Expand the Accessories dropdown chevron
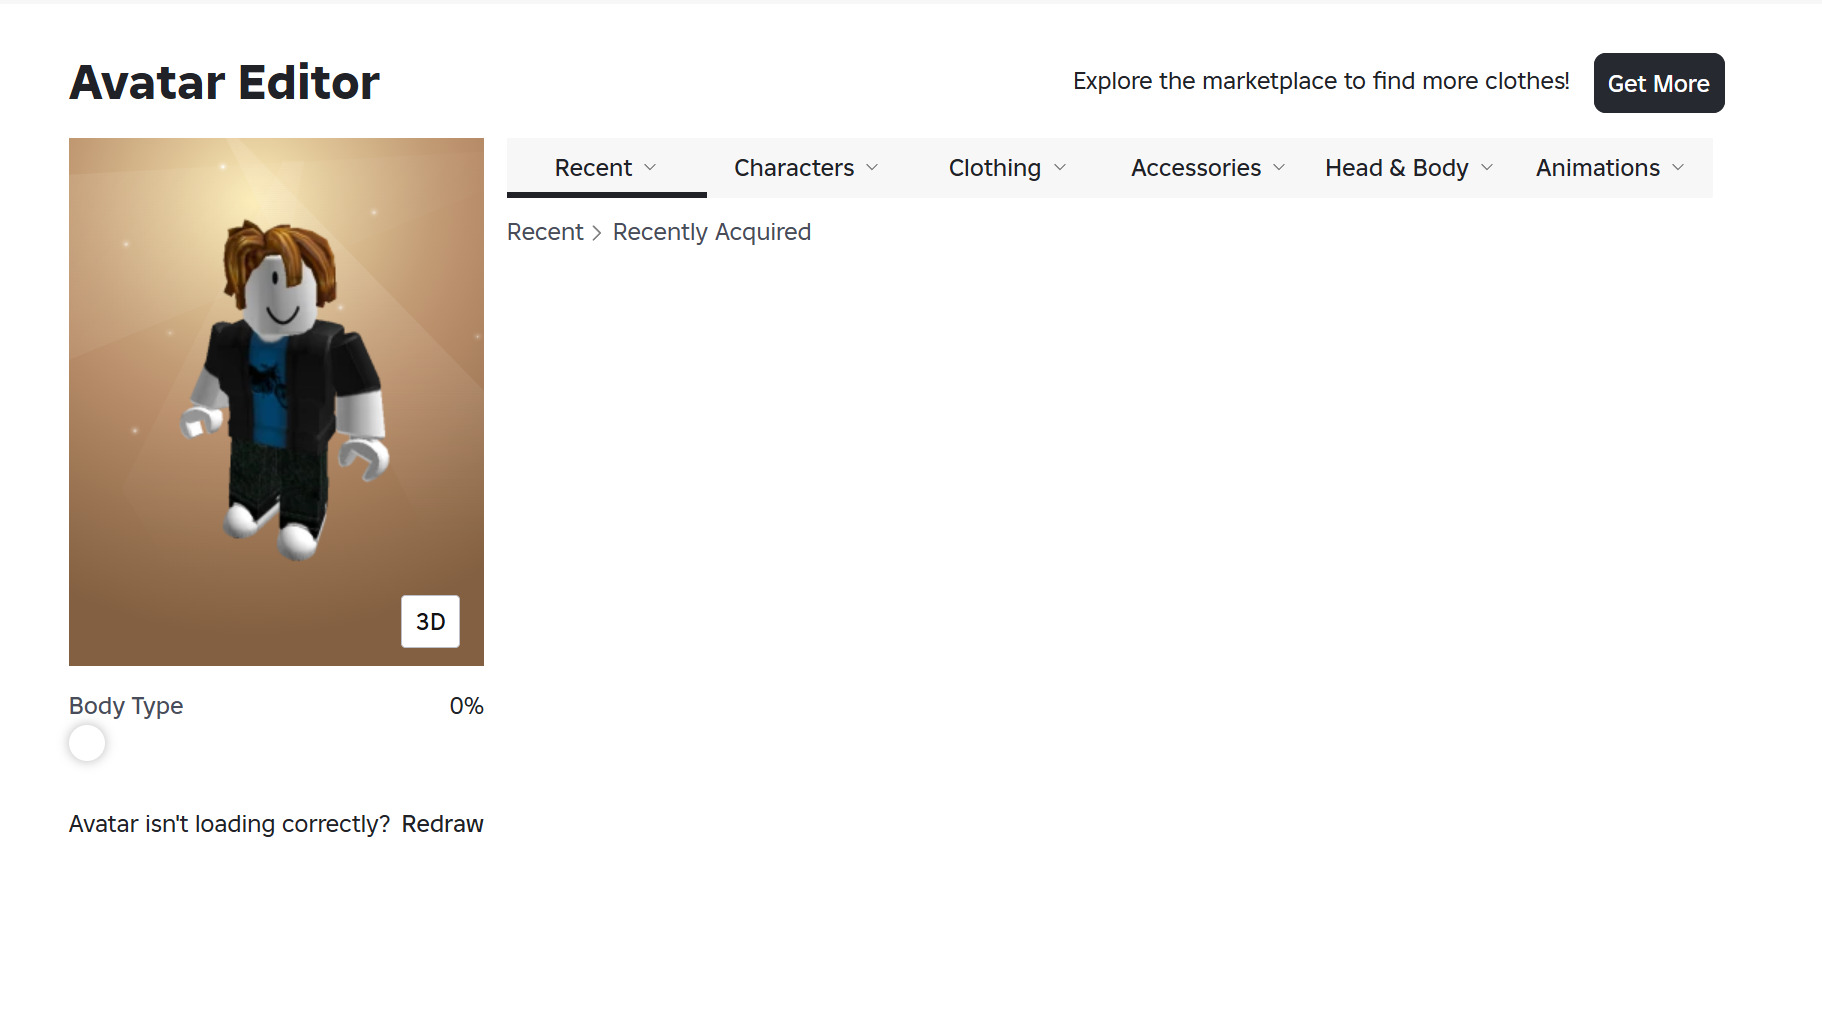Viewport: 1822px width, 1017px height. (1279, 167)
